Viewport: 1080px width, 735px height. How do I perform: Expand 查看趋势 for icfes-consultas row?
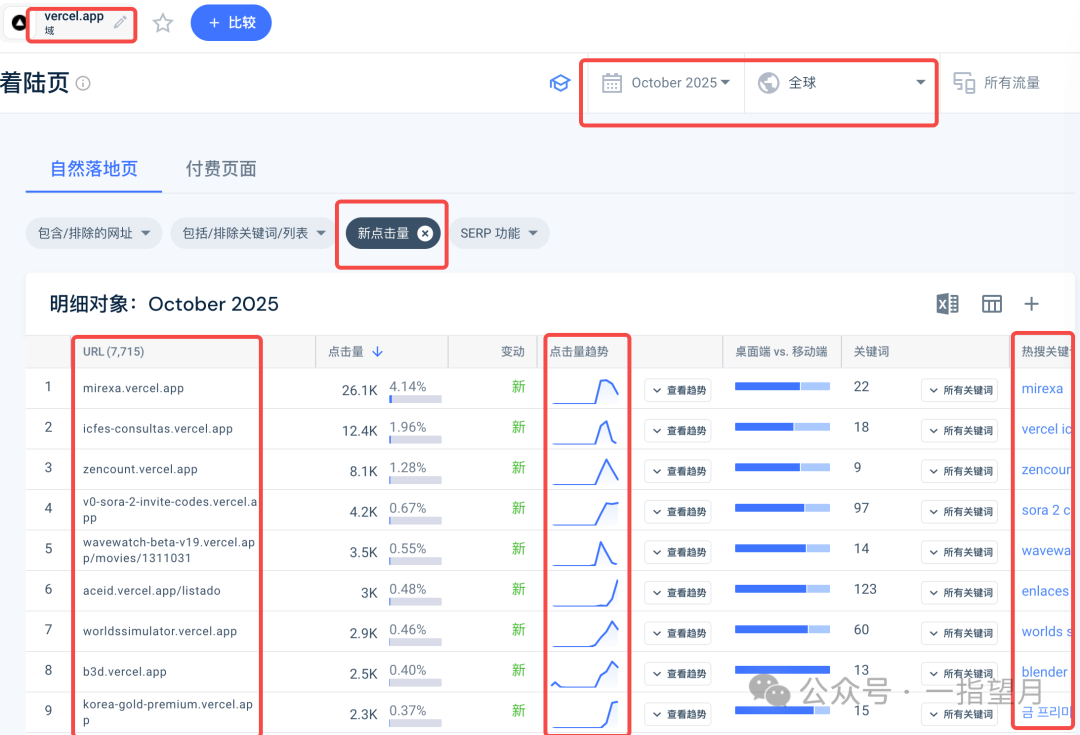(678, 431)
